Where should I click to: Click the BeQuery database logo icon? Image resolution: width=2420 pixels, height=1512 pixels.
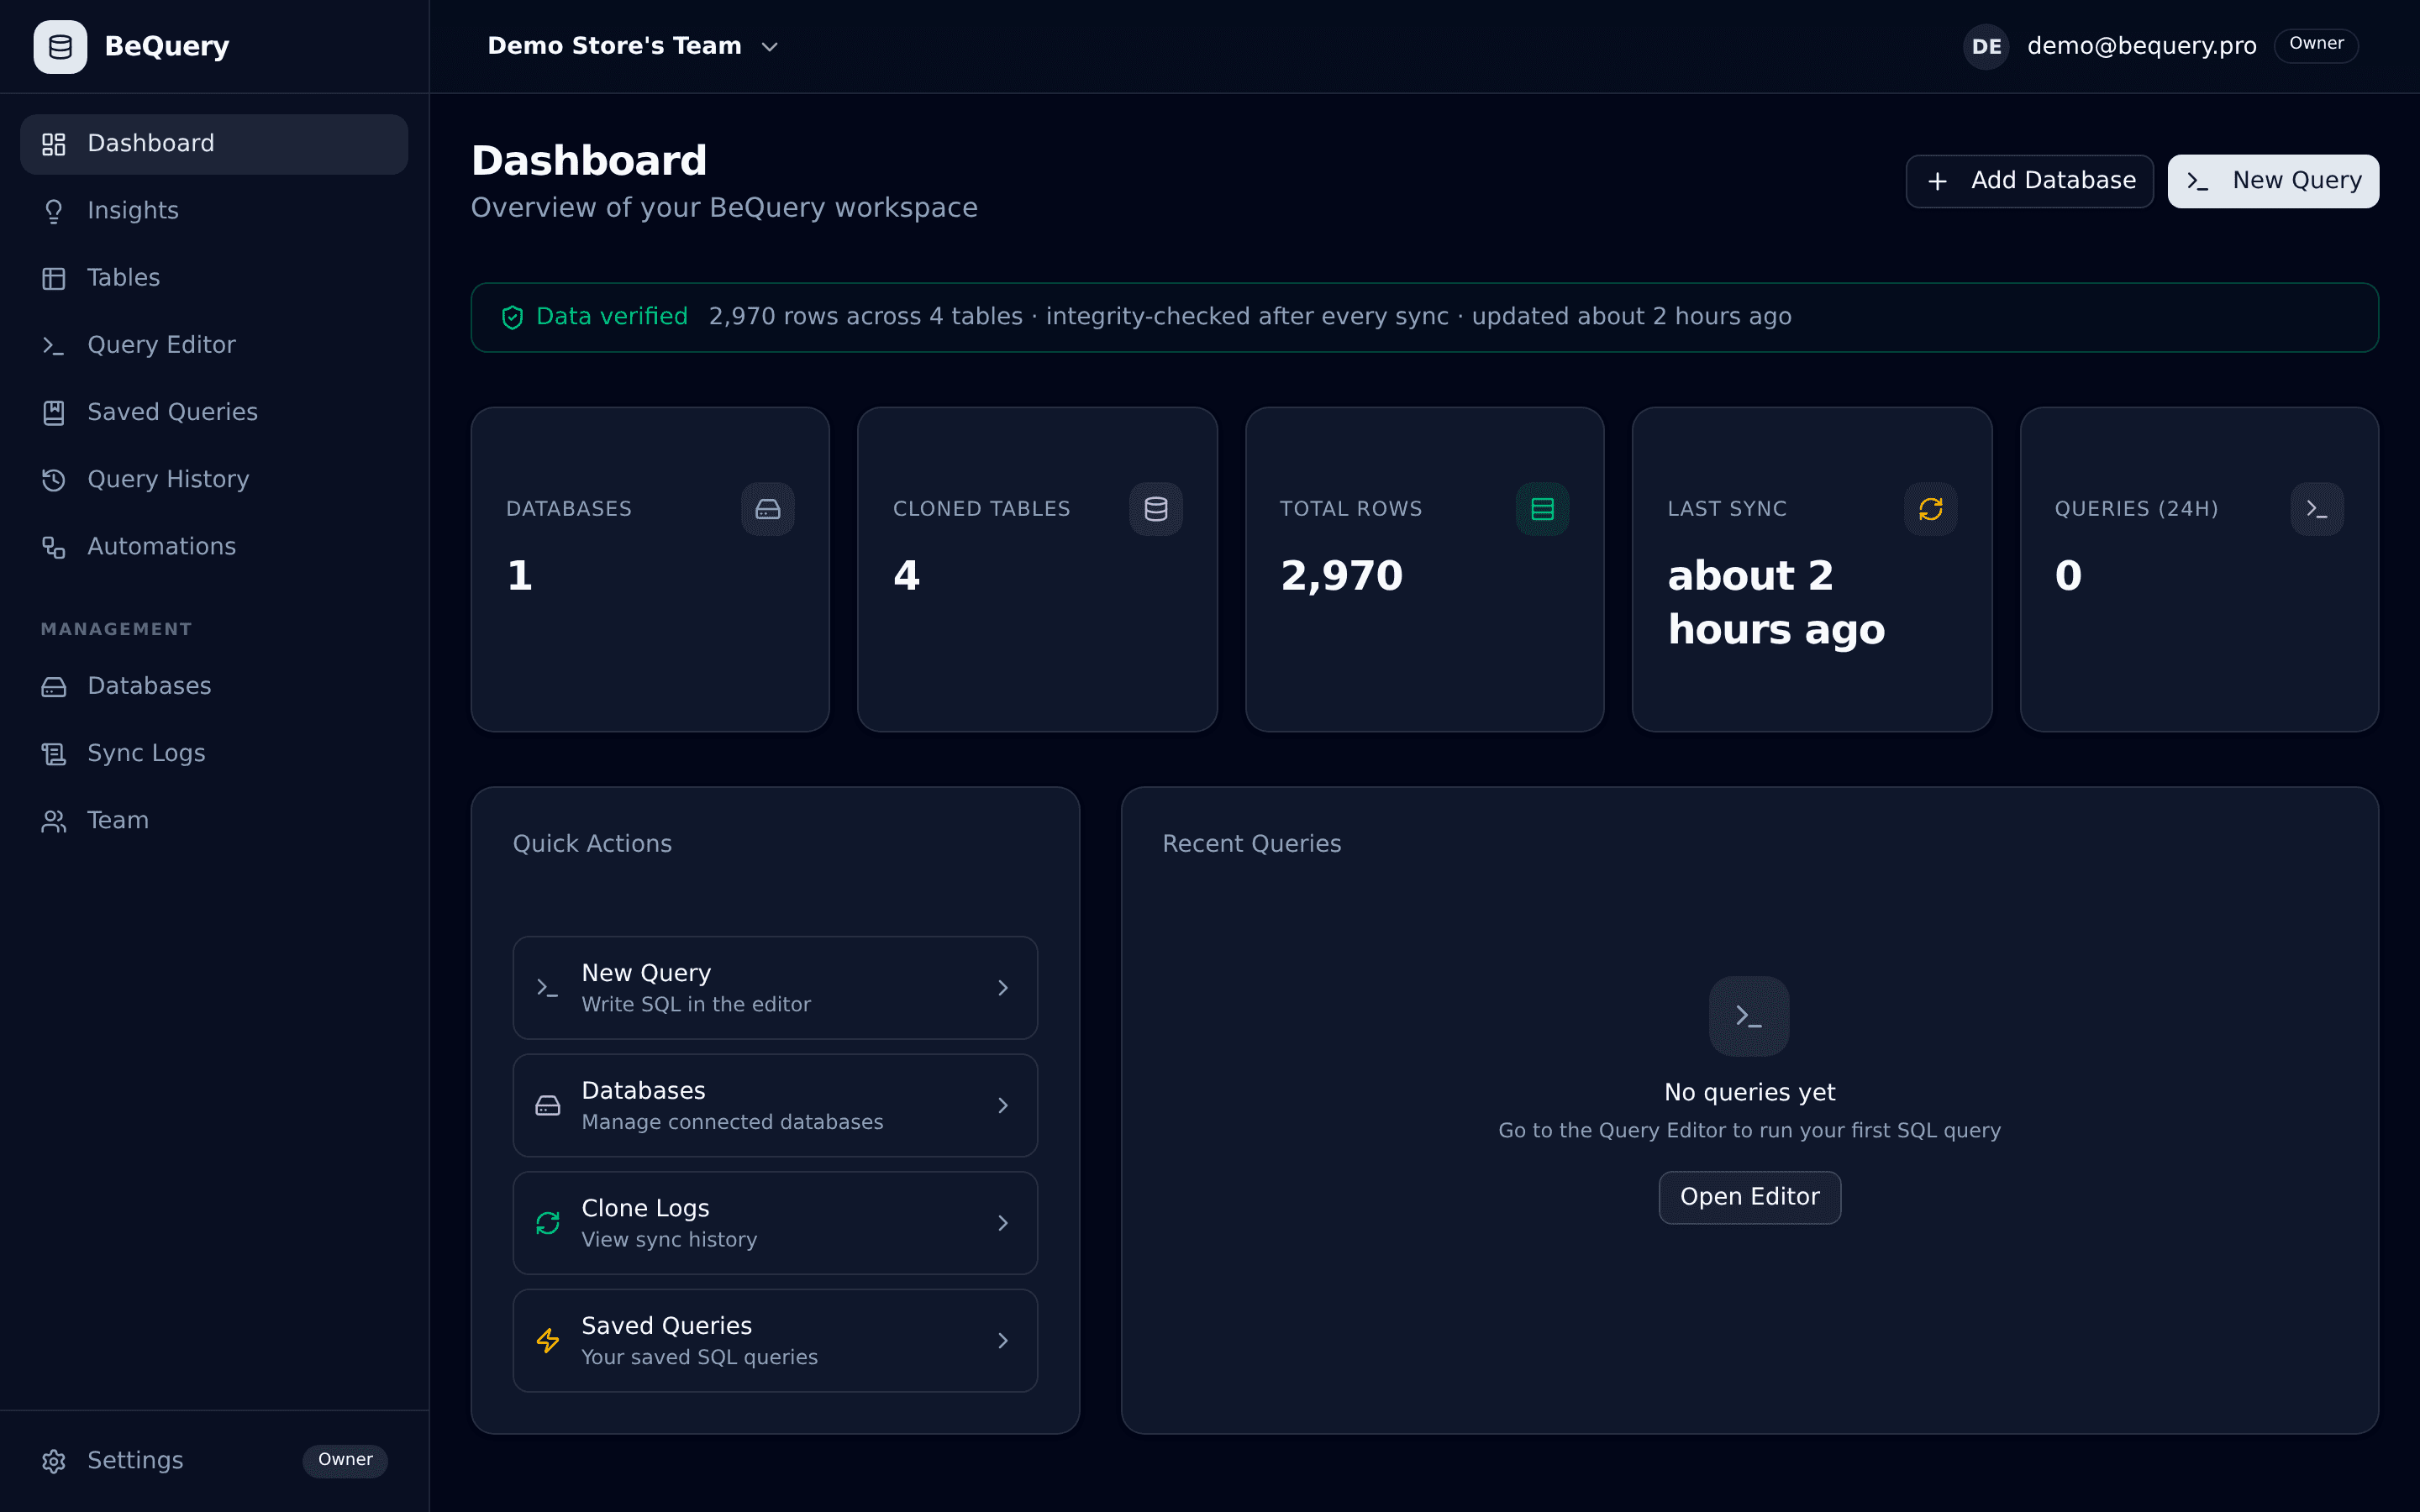[60, 47]
